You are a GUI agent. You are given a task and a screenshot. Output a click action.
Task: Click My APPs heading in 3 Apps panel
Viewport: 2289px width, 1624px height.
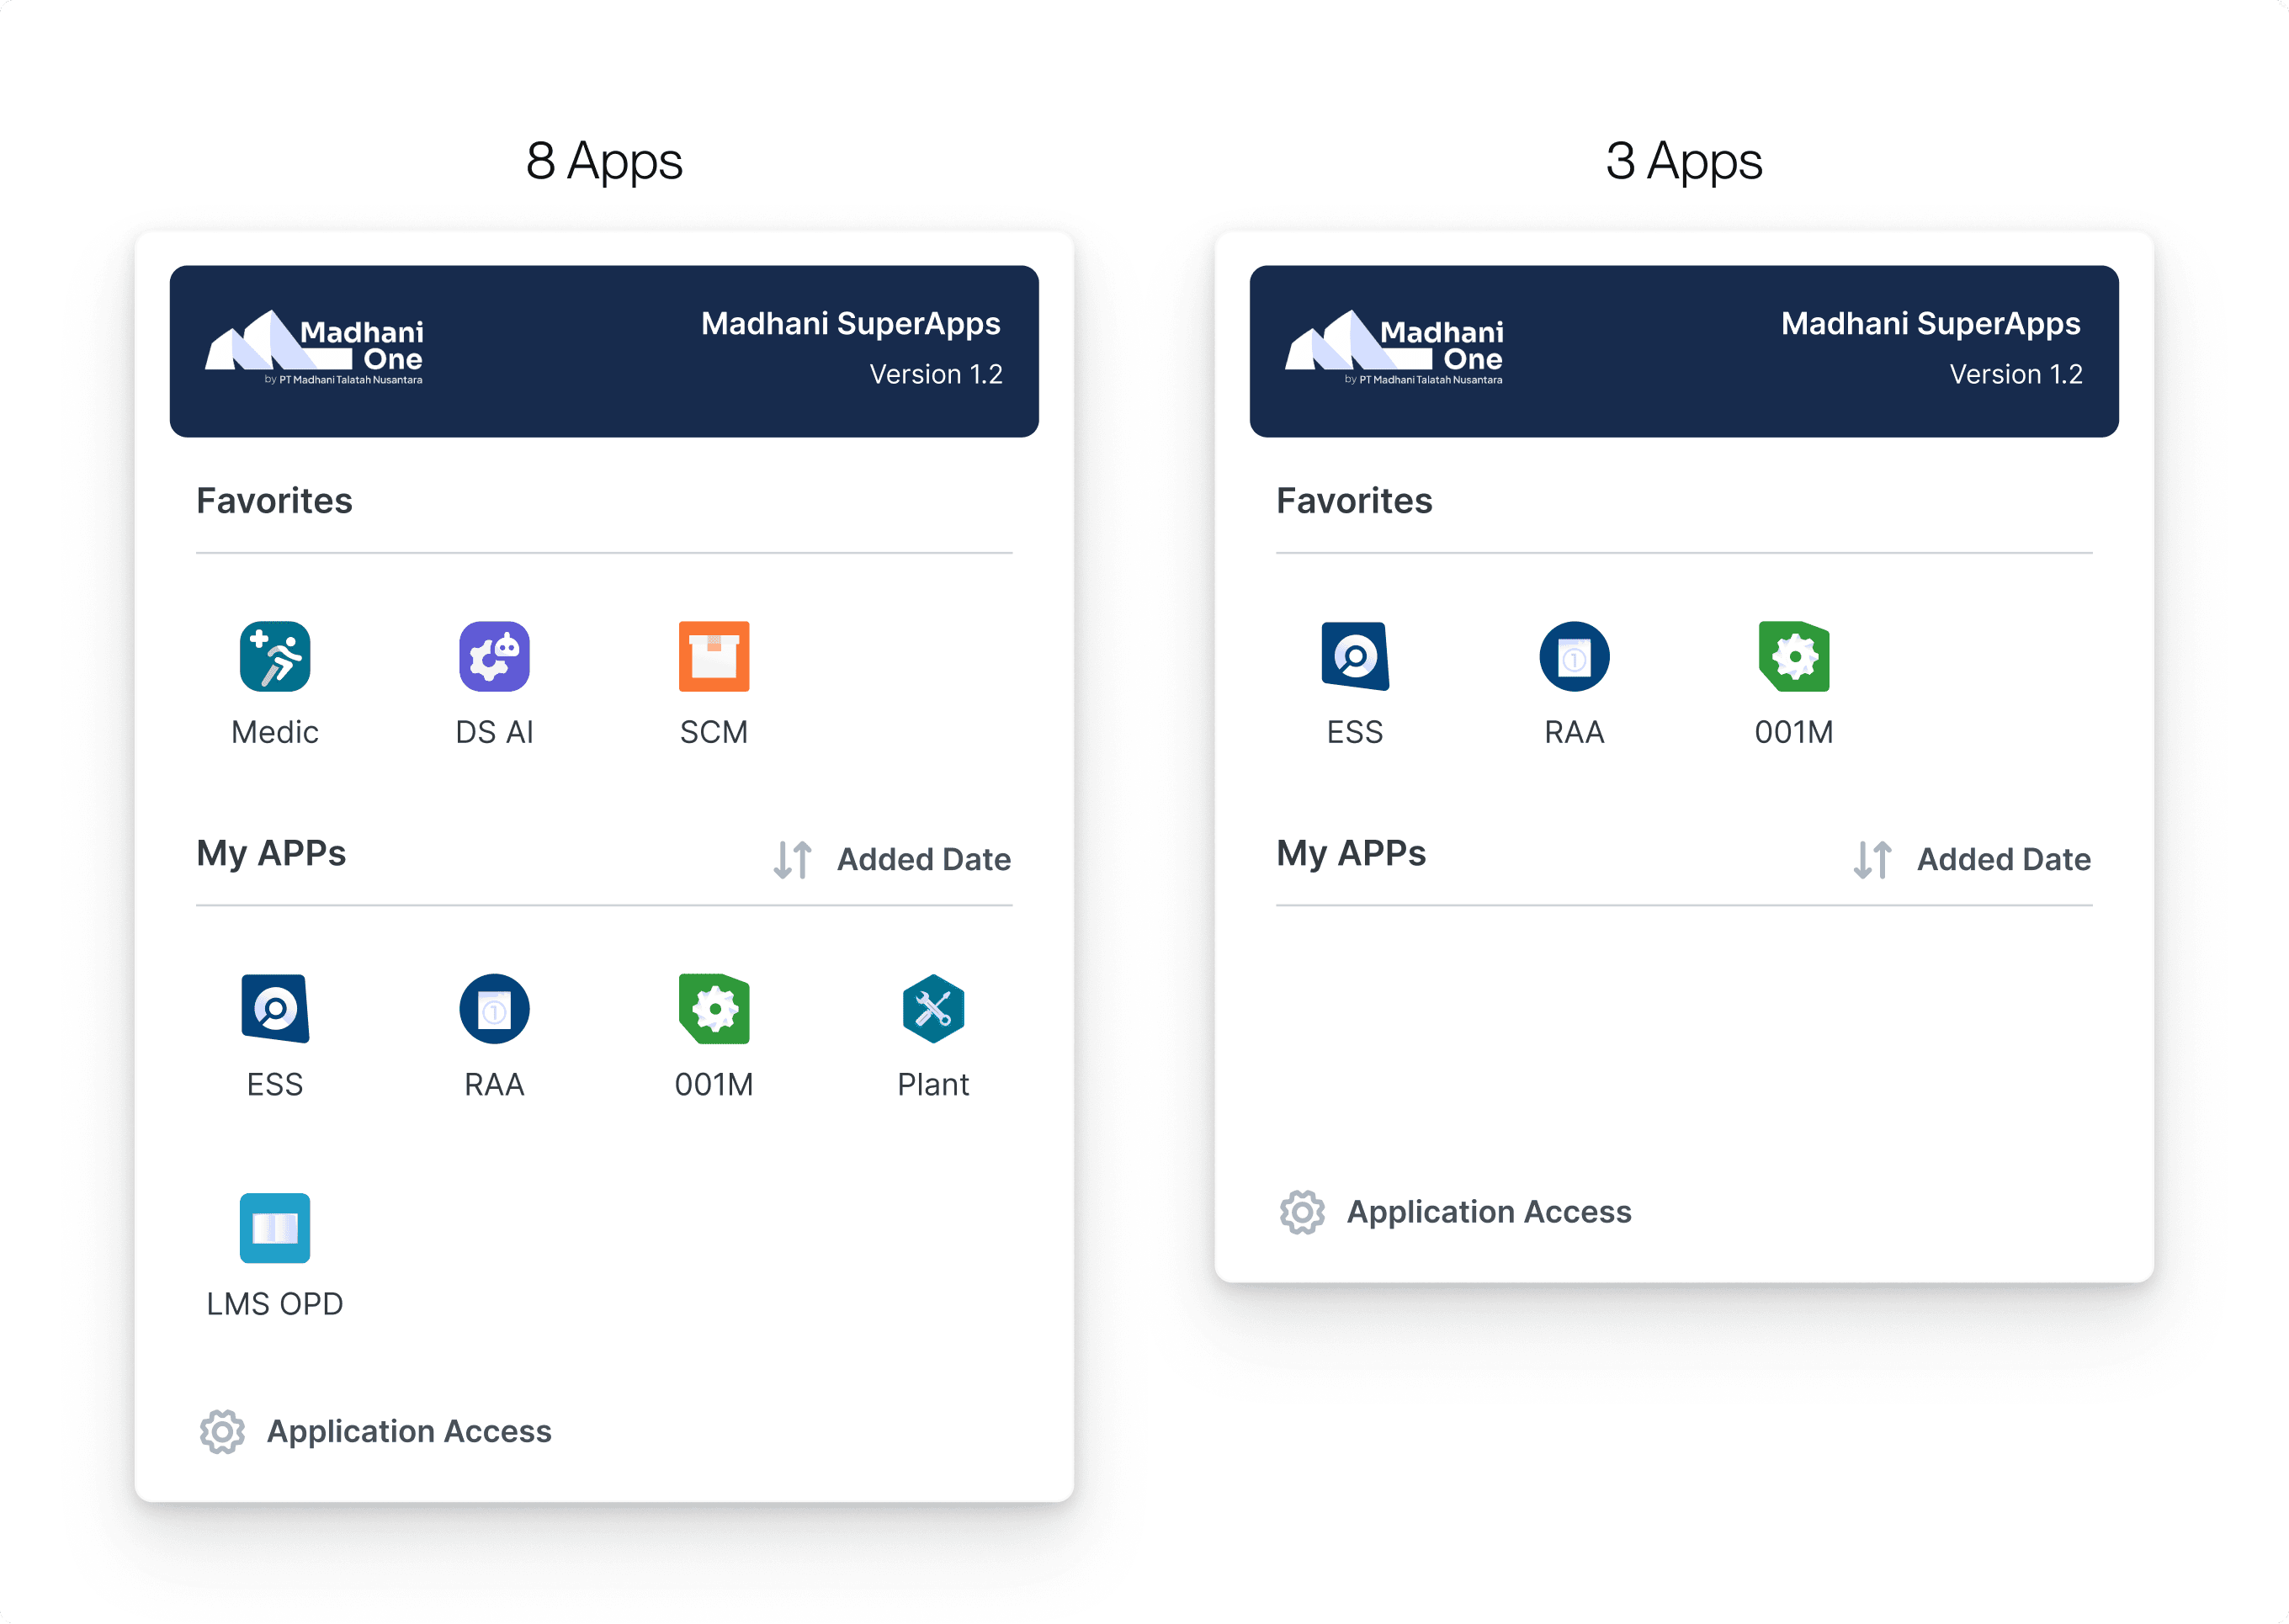click(1351, 854)
